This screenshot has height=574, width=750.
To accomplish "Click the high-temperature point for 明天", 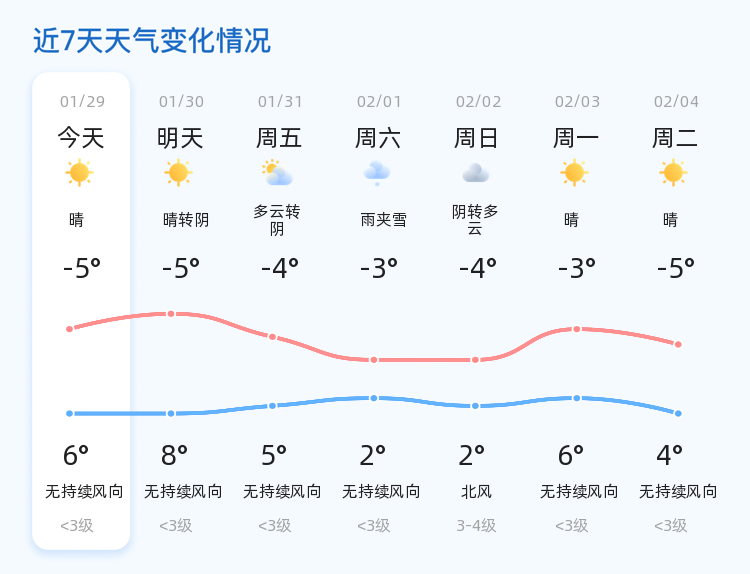I will 171,314.
